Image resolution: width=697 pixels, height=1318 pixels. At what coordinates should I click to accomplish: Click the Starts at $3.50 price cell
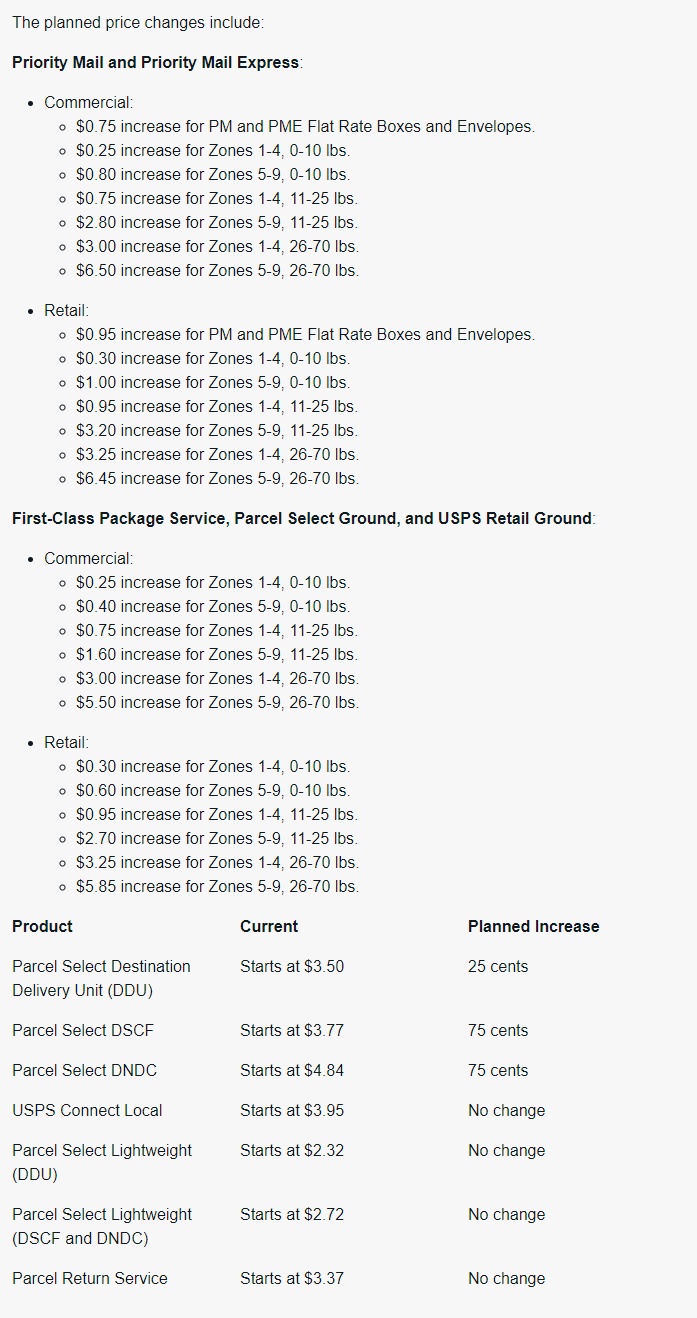tap(292, 966)
